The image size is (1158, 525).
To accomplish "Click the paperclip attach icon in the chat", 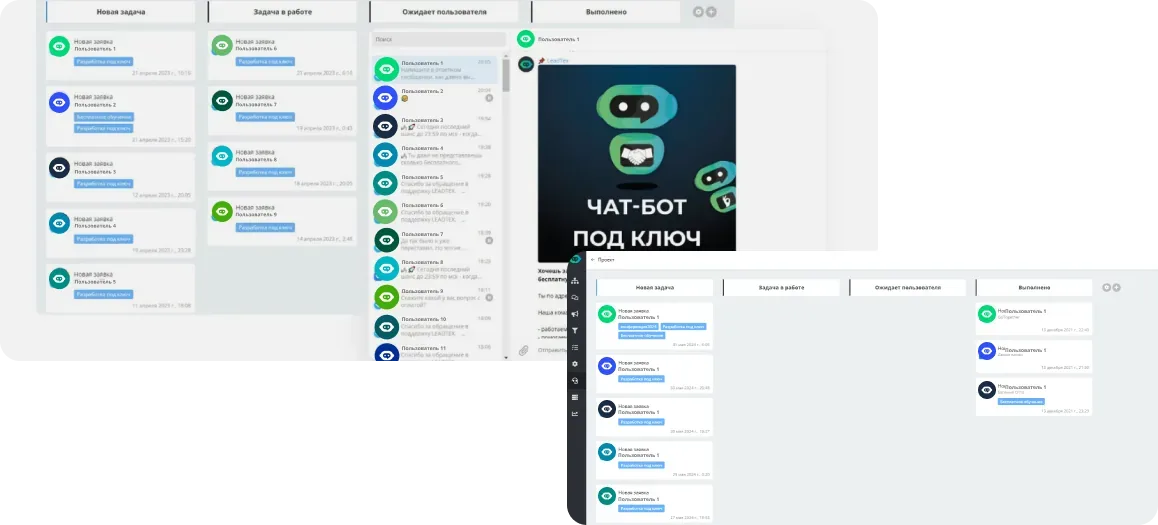I will [x=524, y=350].
